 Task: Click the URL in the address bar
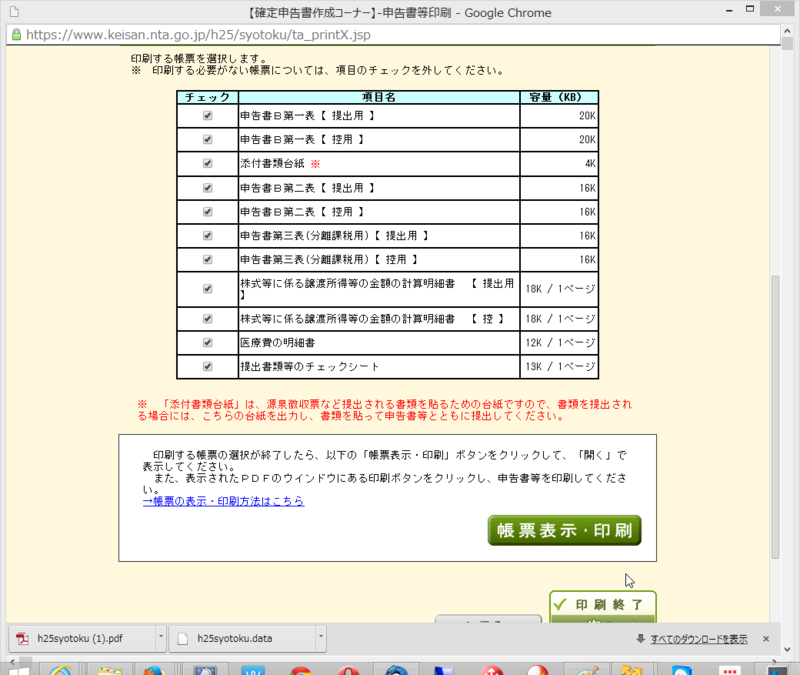tap(198, 35)
